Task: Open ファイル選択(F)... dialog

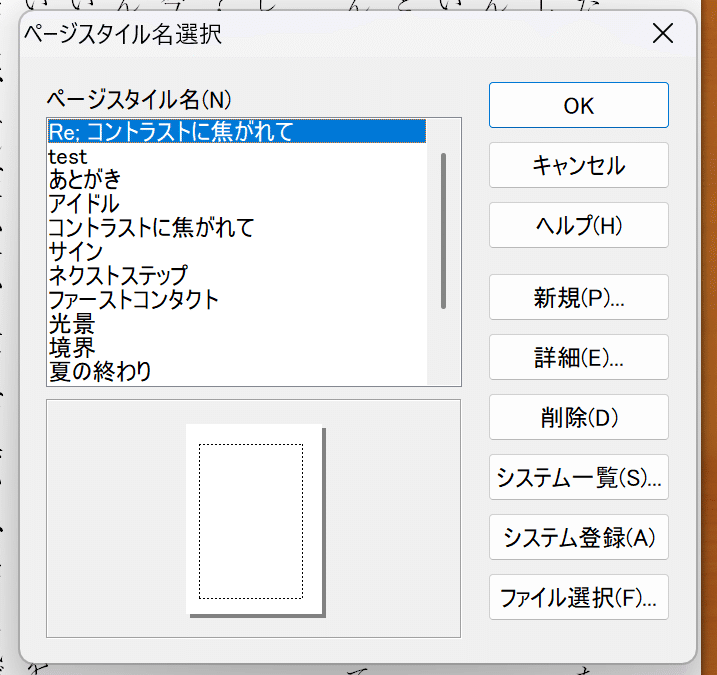Action: (578, 597)
